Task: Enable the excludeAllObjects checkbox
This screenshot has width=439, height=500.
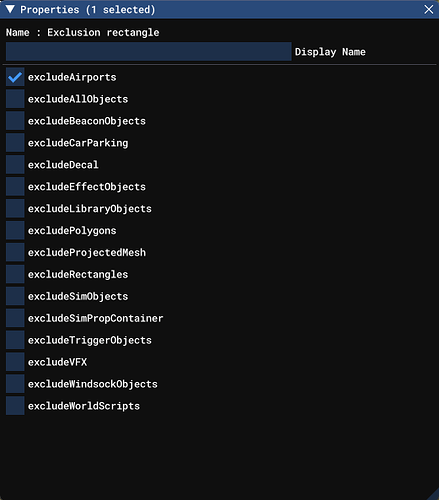Action: (x=15, y=99)
